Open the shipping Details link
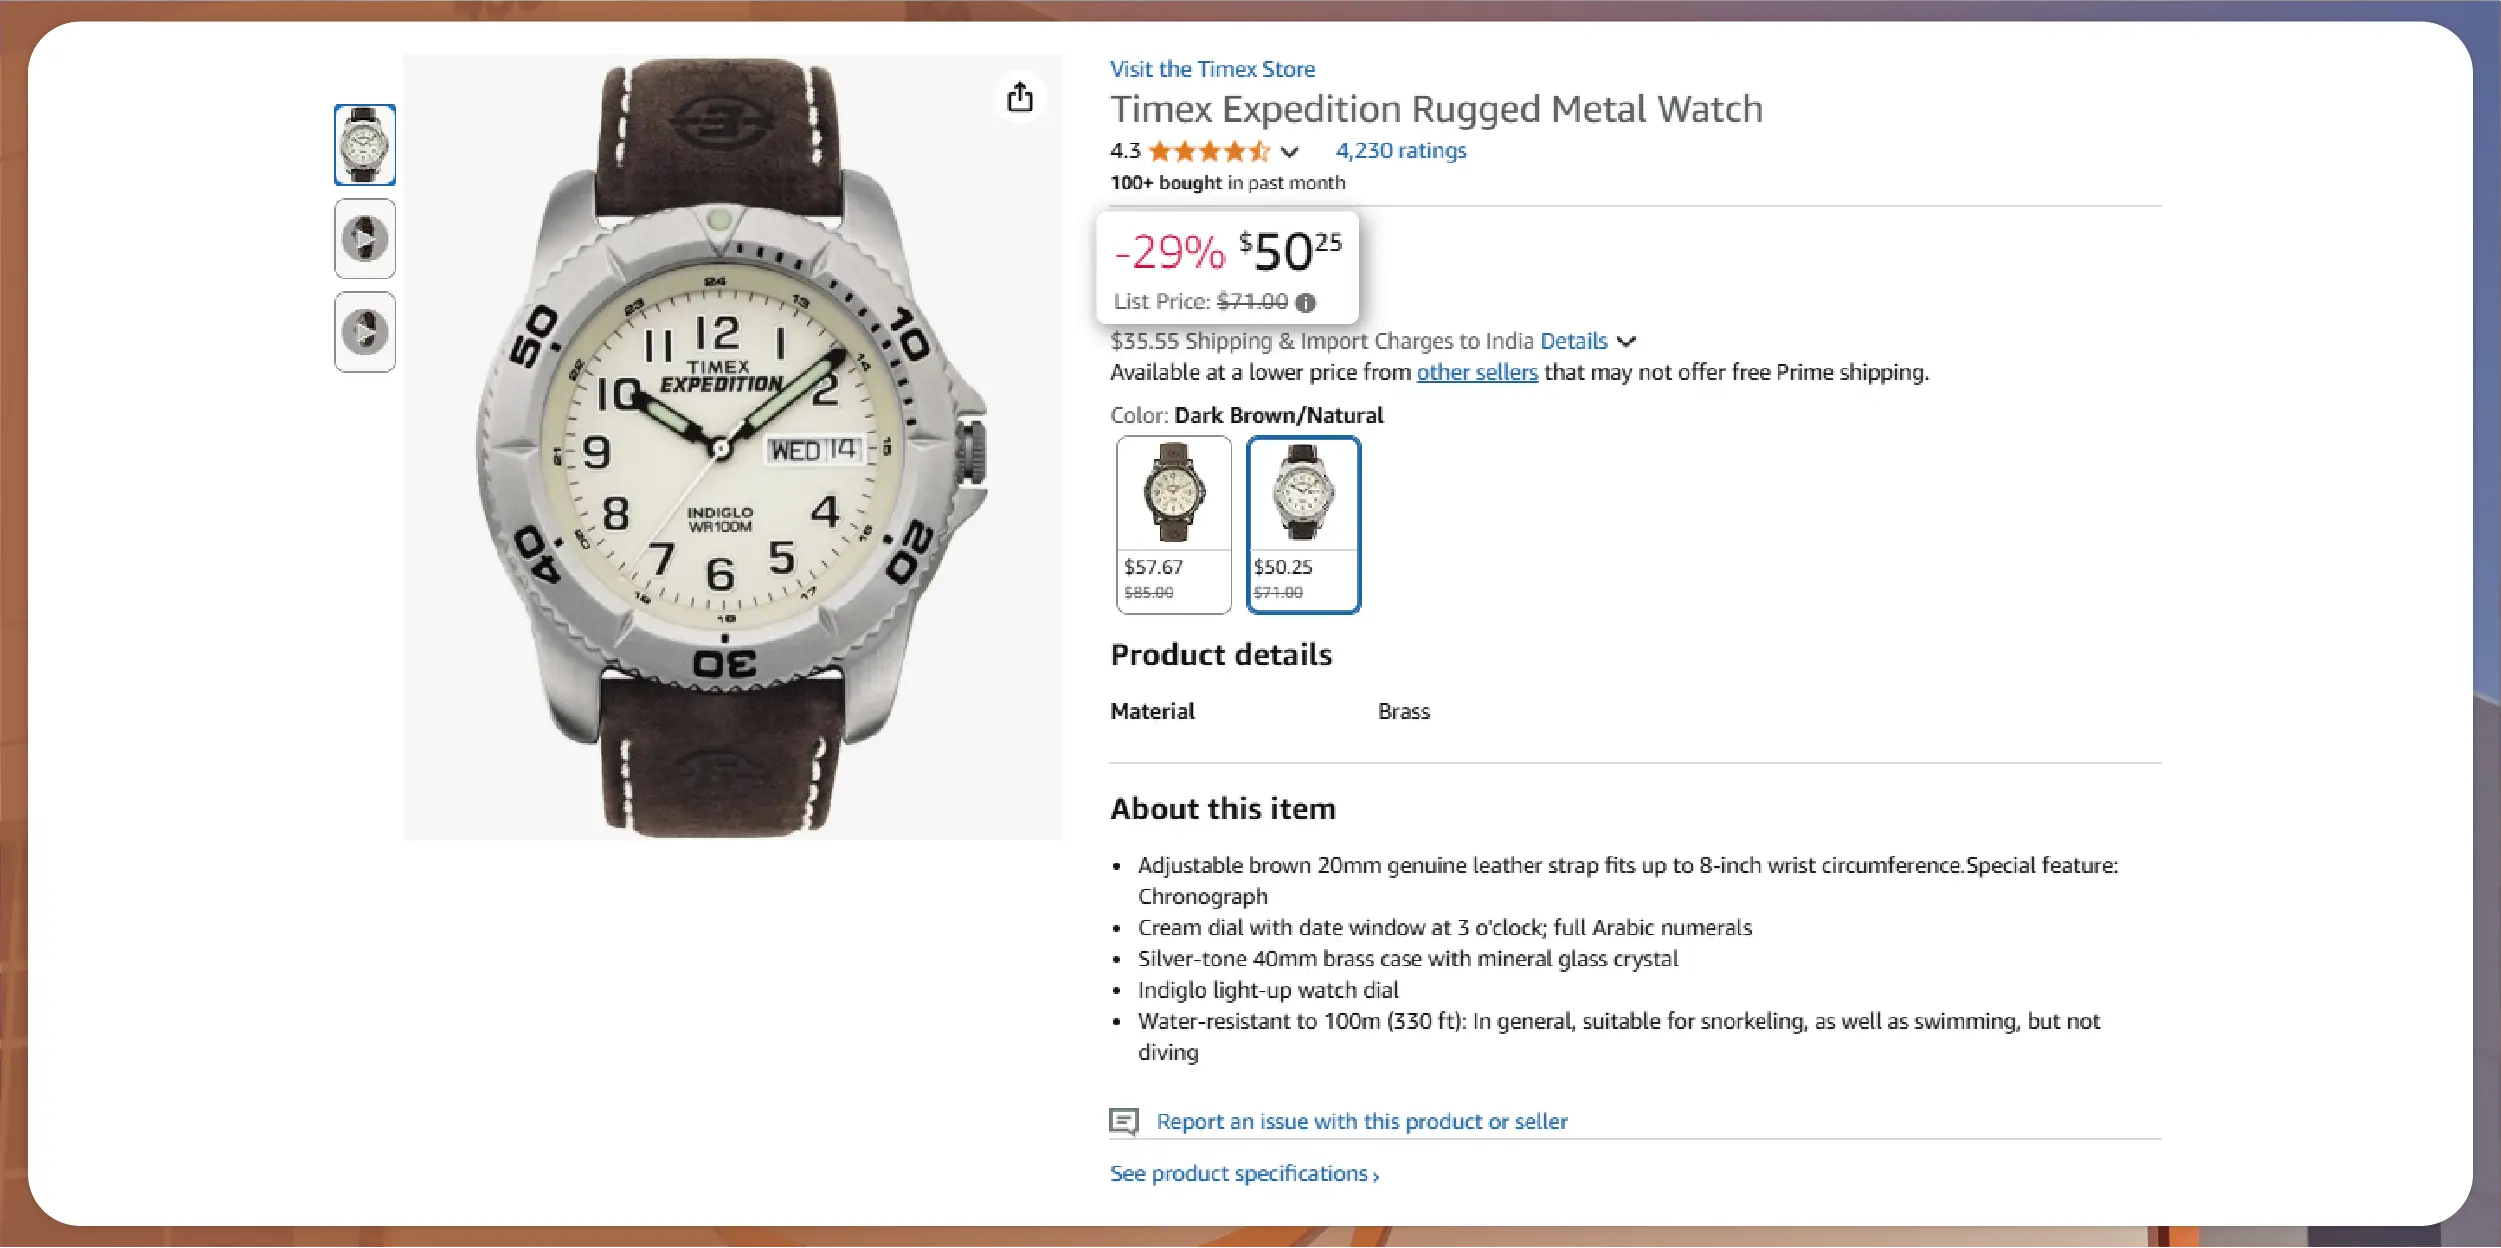The image size is (2501, 1248). coord(1573,341)
